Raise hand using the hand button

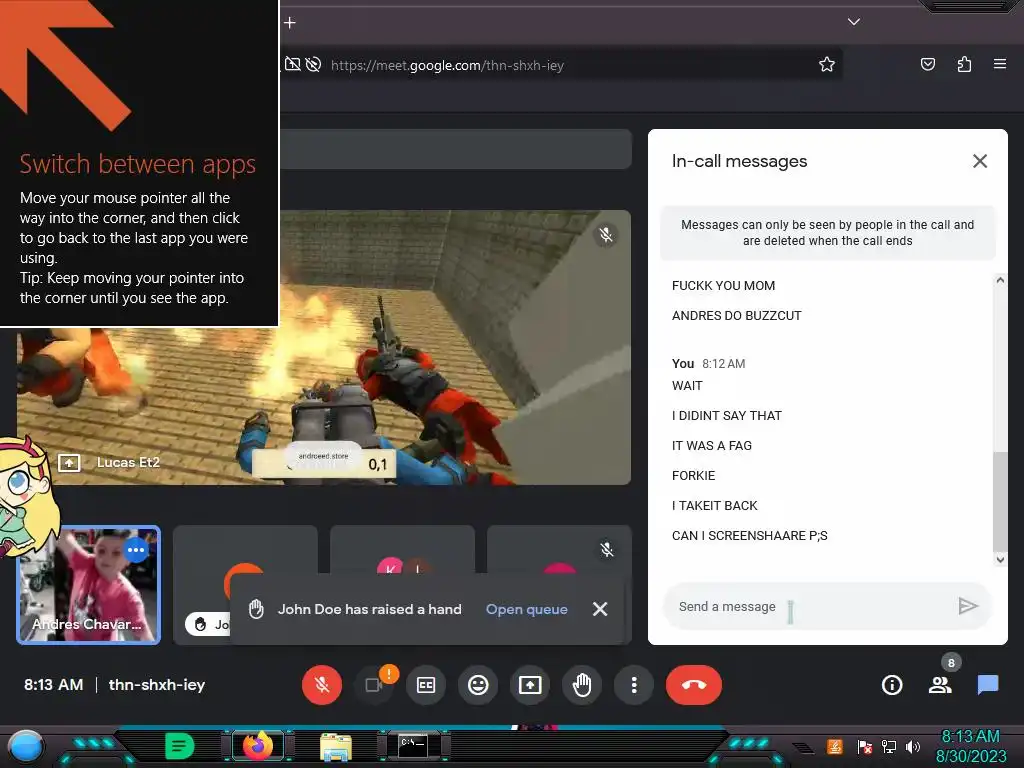(x=582, y=685)
